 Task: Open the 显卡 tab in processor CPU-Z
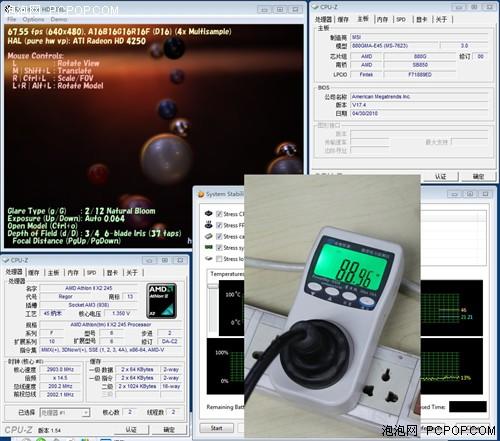coord(112,273)
